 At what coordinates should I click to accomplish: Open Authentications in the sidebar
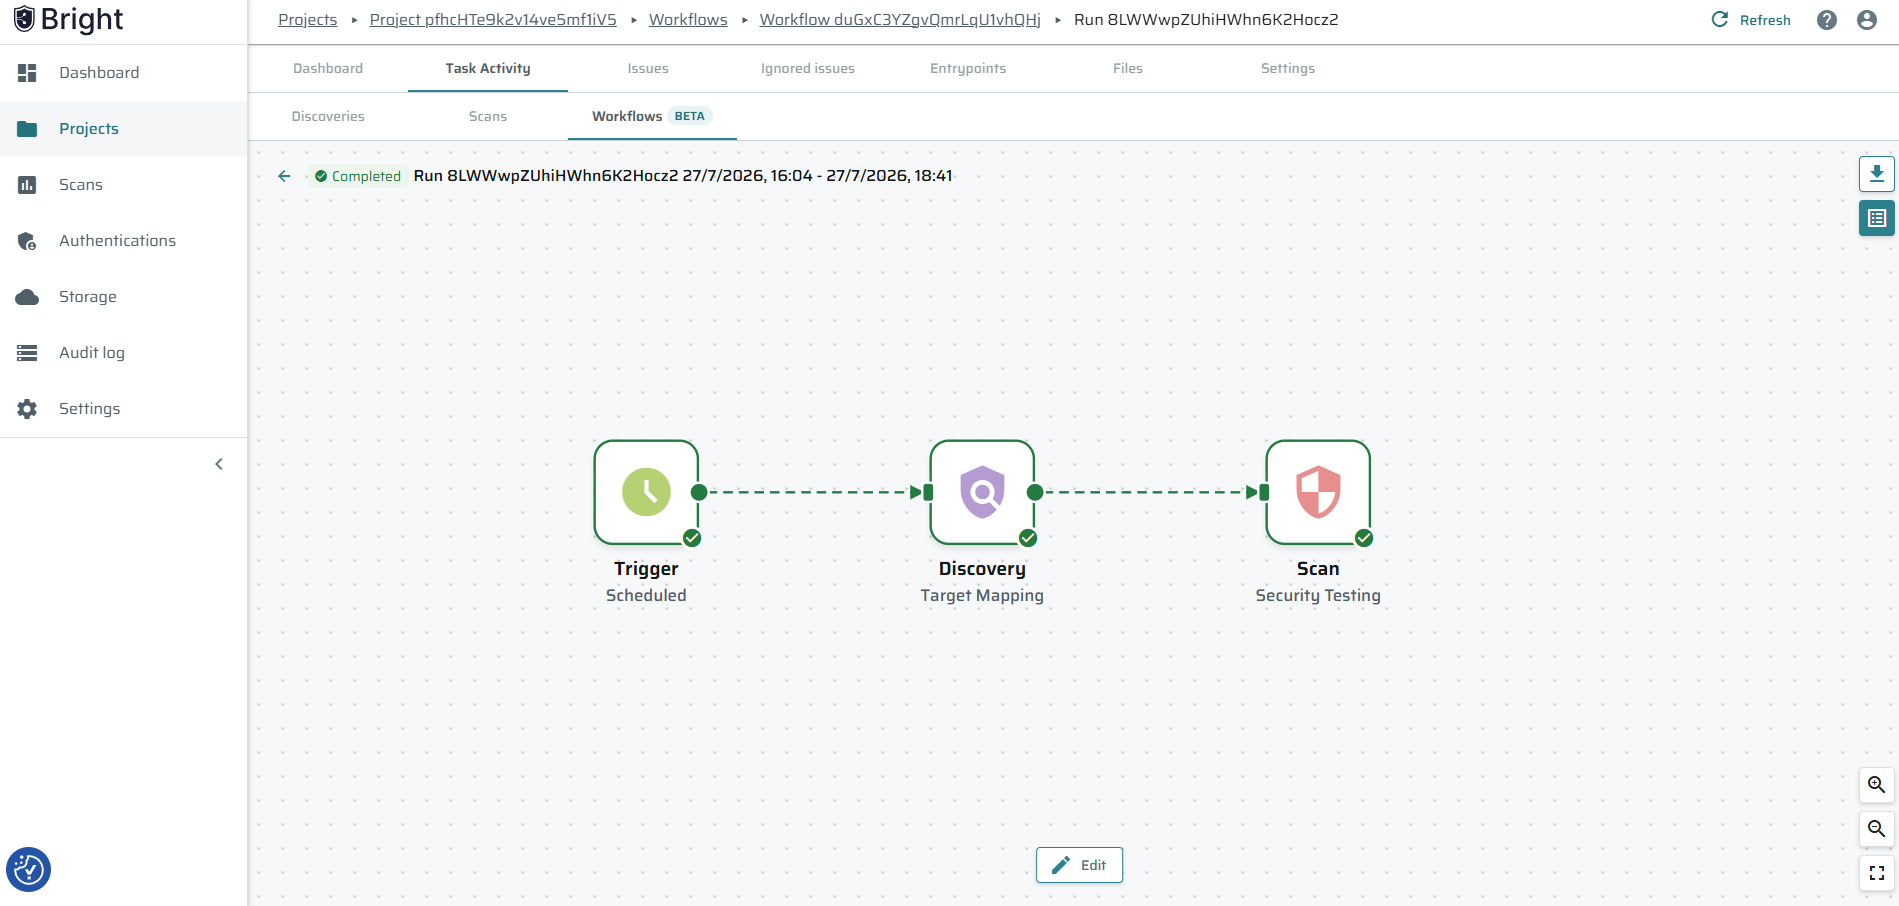[123, 241]
